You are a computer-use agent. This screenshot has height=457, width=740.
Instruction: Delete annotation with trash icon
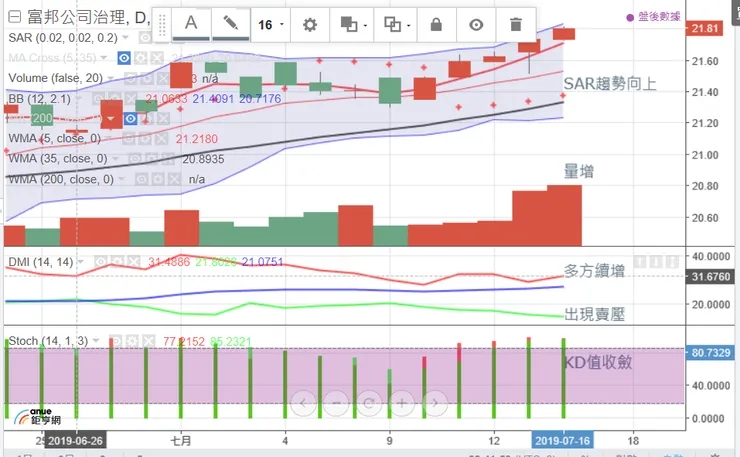click(x=516, y=25)
